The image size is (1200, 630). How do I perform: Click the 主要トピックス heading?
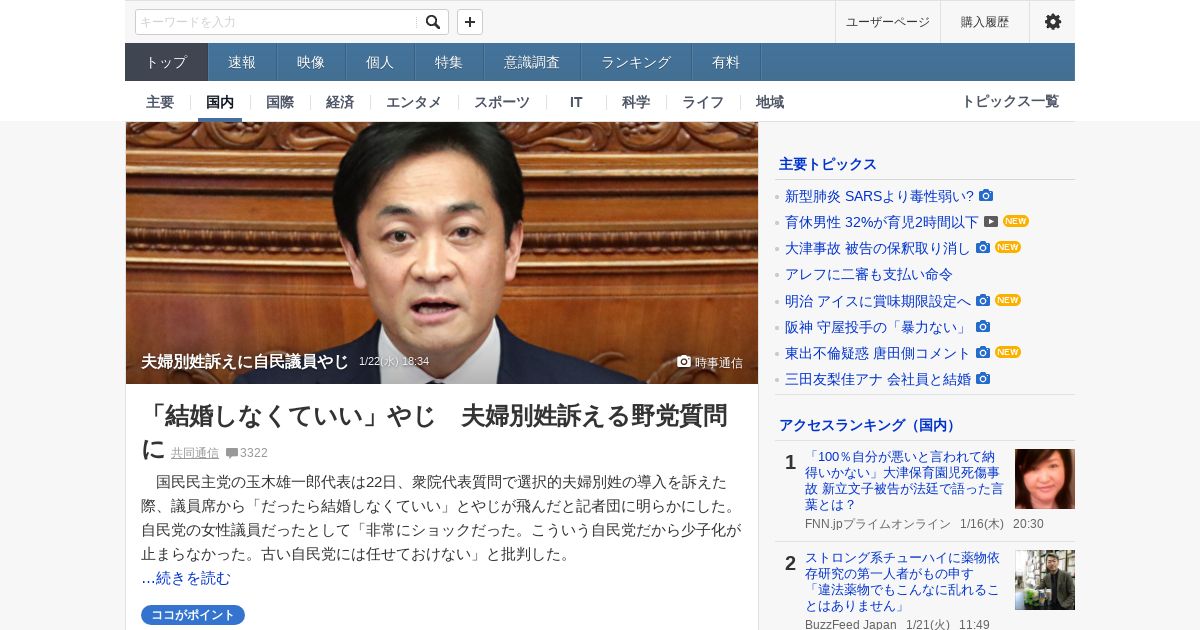(x=828, y=164)
